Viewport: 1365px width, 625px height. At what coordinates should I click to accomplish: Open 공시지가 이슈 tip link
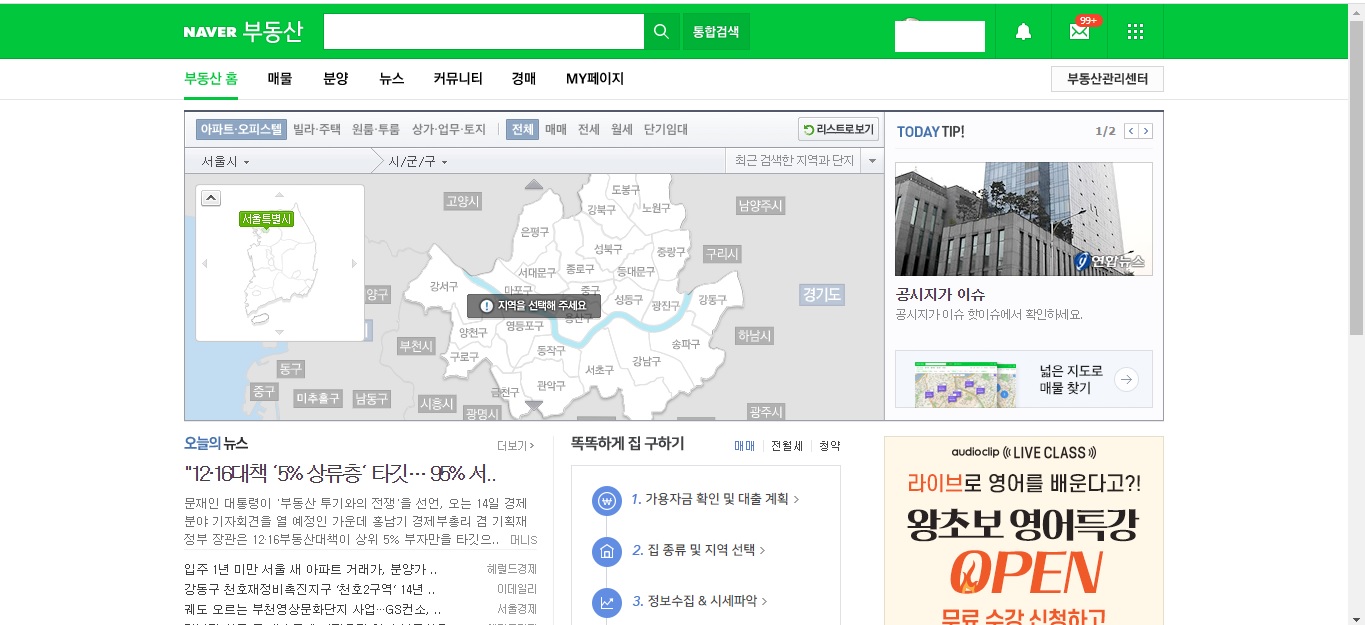pyautogui.click(x=941, y=295)
